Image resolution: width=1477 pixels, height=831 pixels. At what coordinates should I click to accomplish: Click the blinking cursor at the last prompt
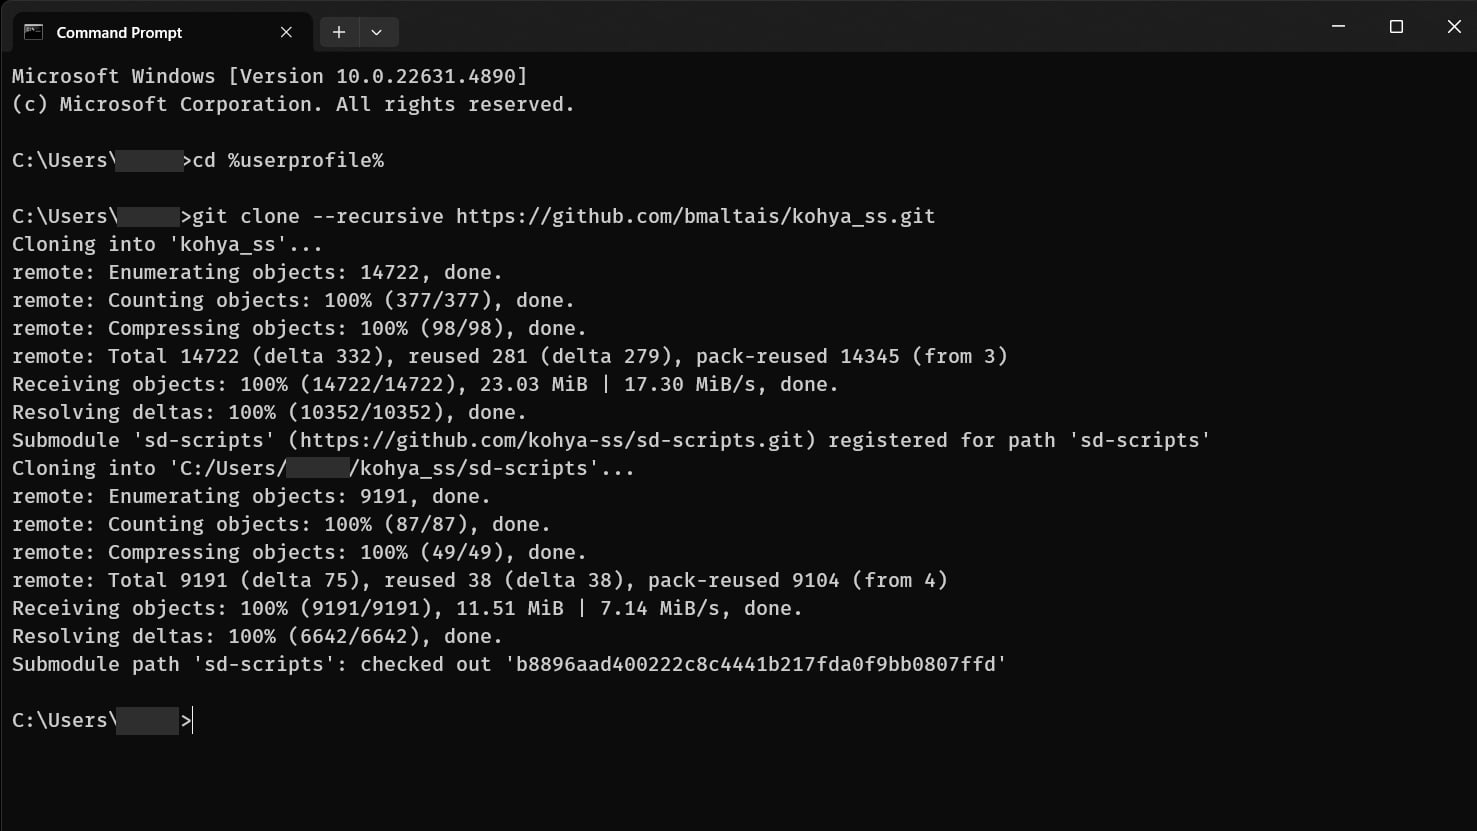tap(192, 720)
